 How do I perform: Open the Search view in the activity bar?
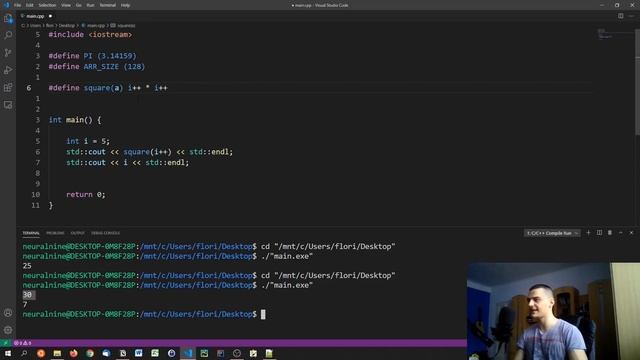point(8,35)
